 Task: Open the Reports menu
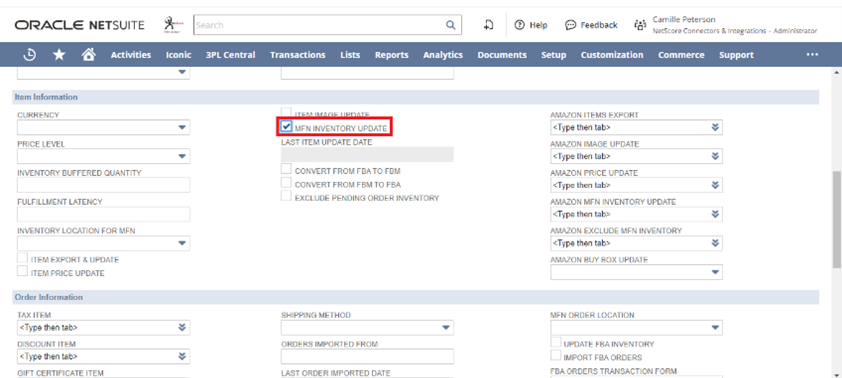point(391,55)
